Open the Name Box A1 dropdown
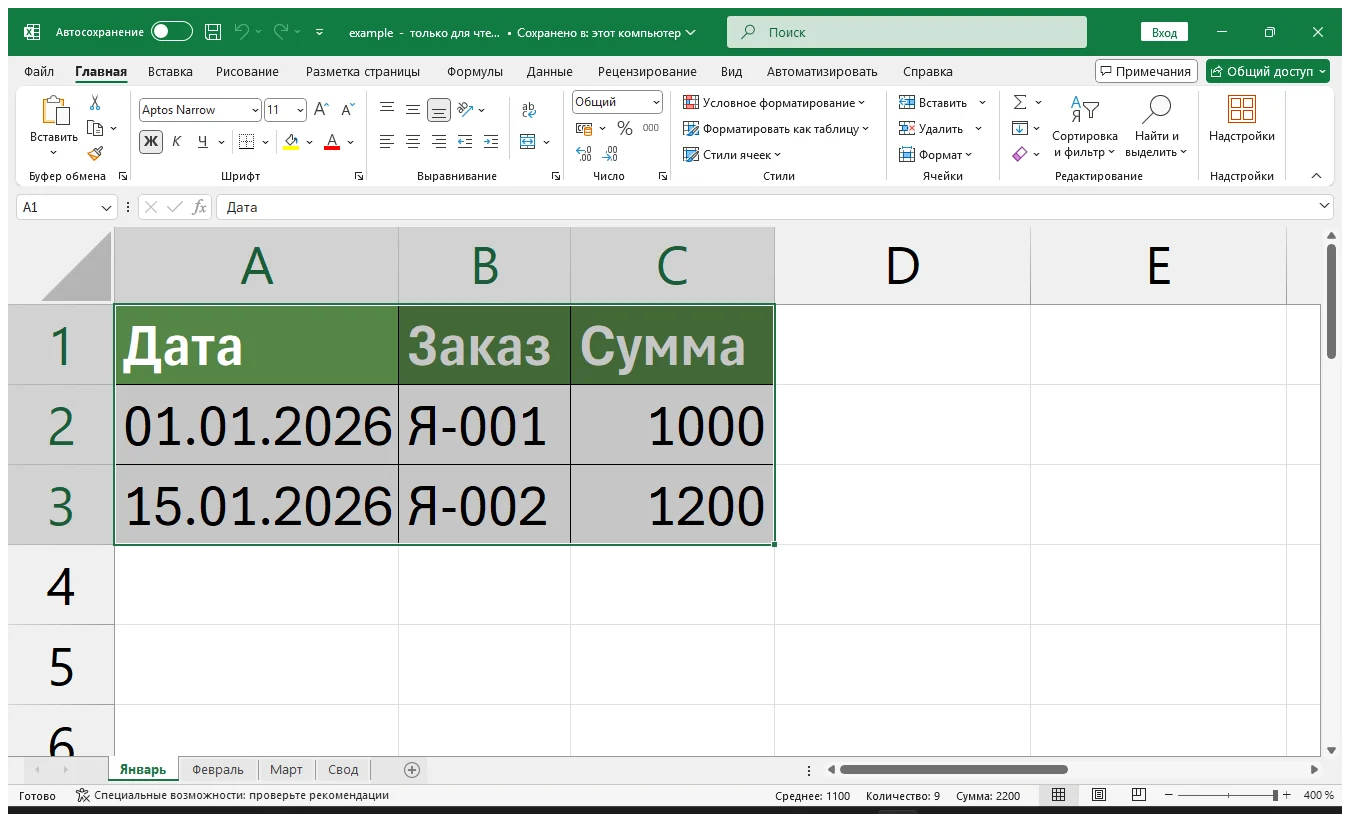The height and width of the screenshot is (814, 1350). pos(107,207)
